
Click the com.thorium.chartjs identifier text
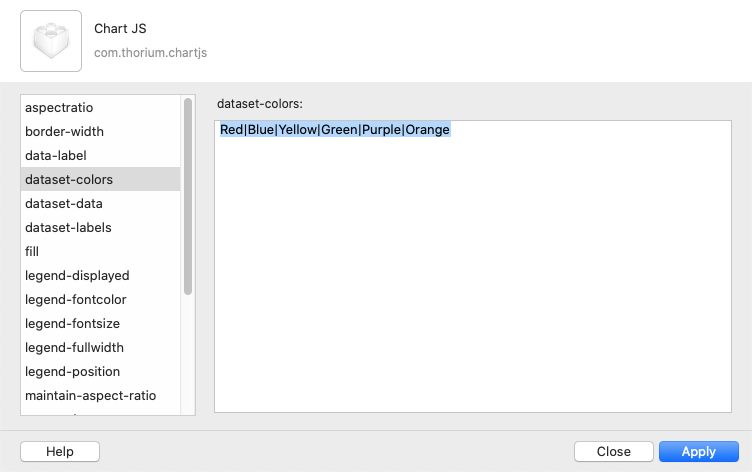[151, 52]
